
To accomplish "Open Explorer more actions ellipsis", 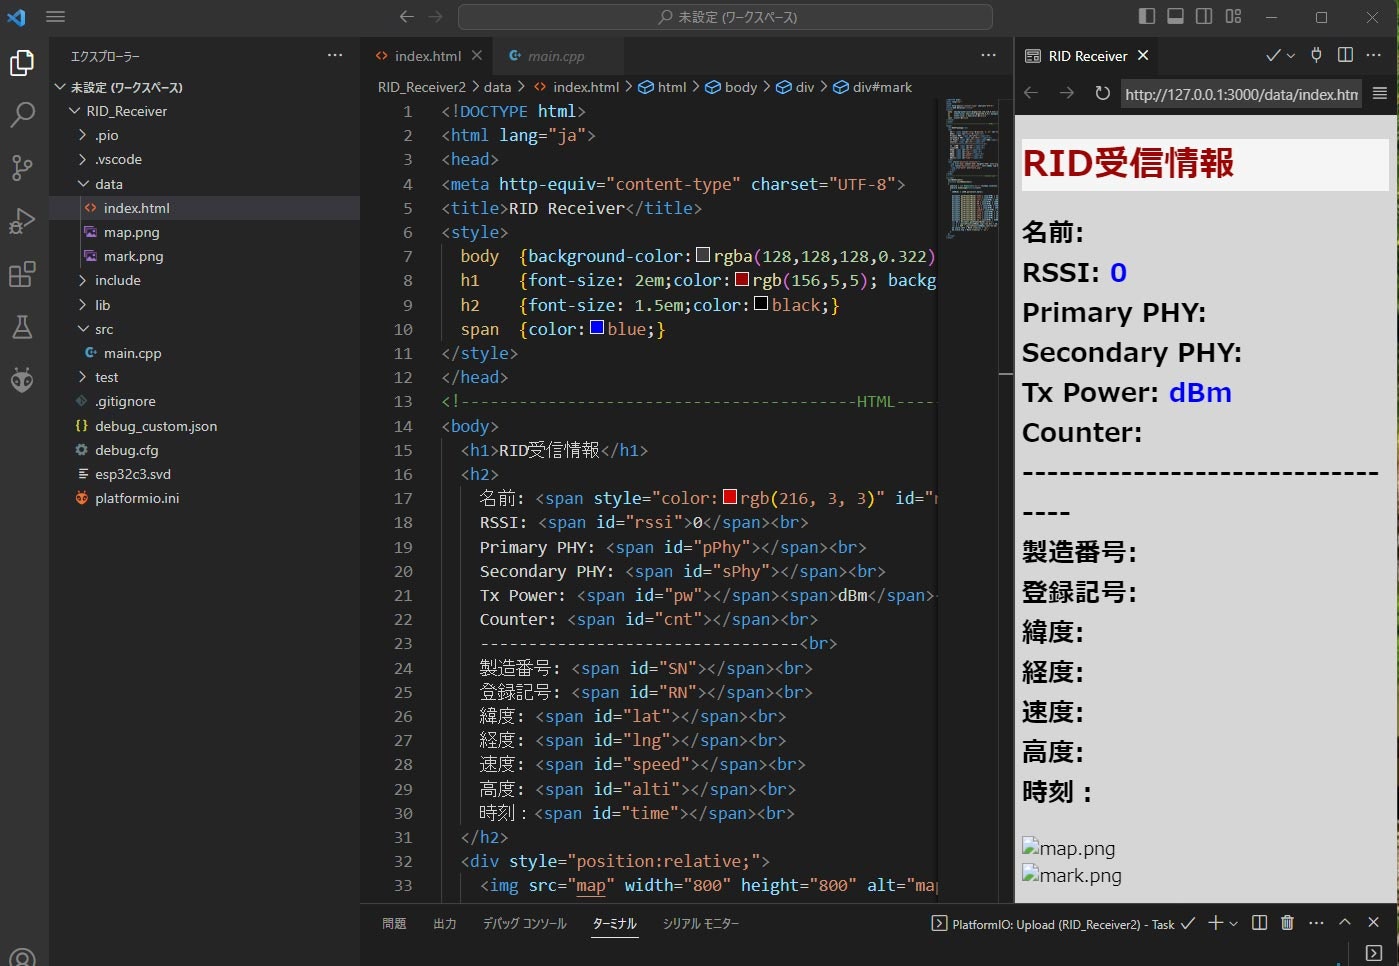I will [x=335, y=55].
